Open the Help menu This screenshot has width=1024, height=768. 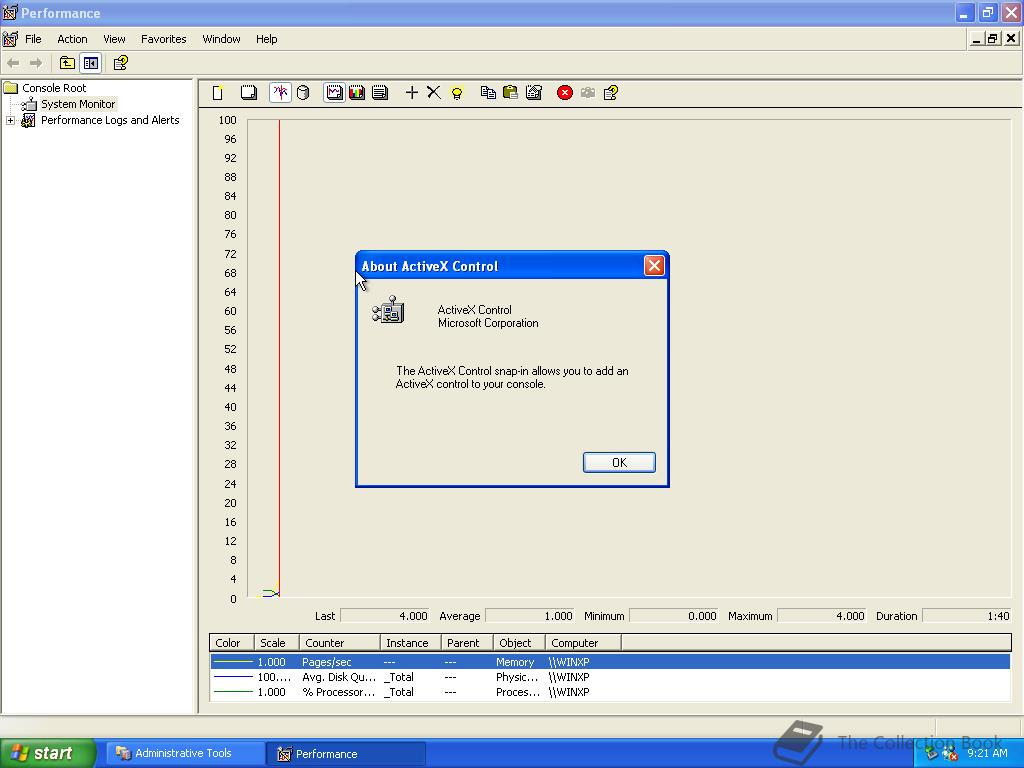[x=266, y=39]
